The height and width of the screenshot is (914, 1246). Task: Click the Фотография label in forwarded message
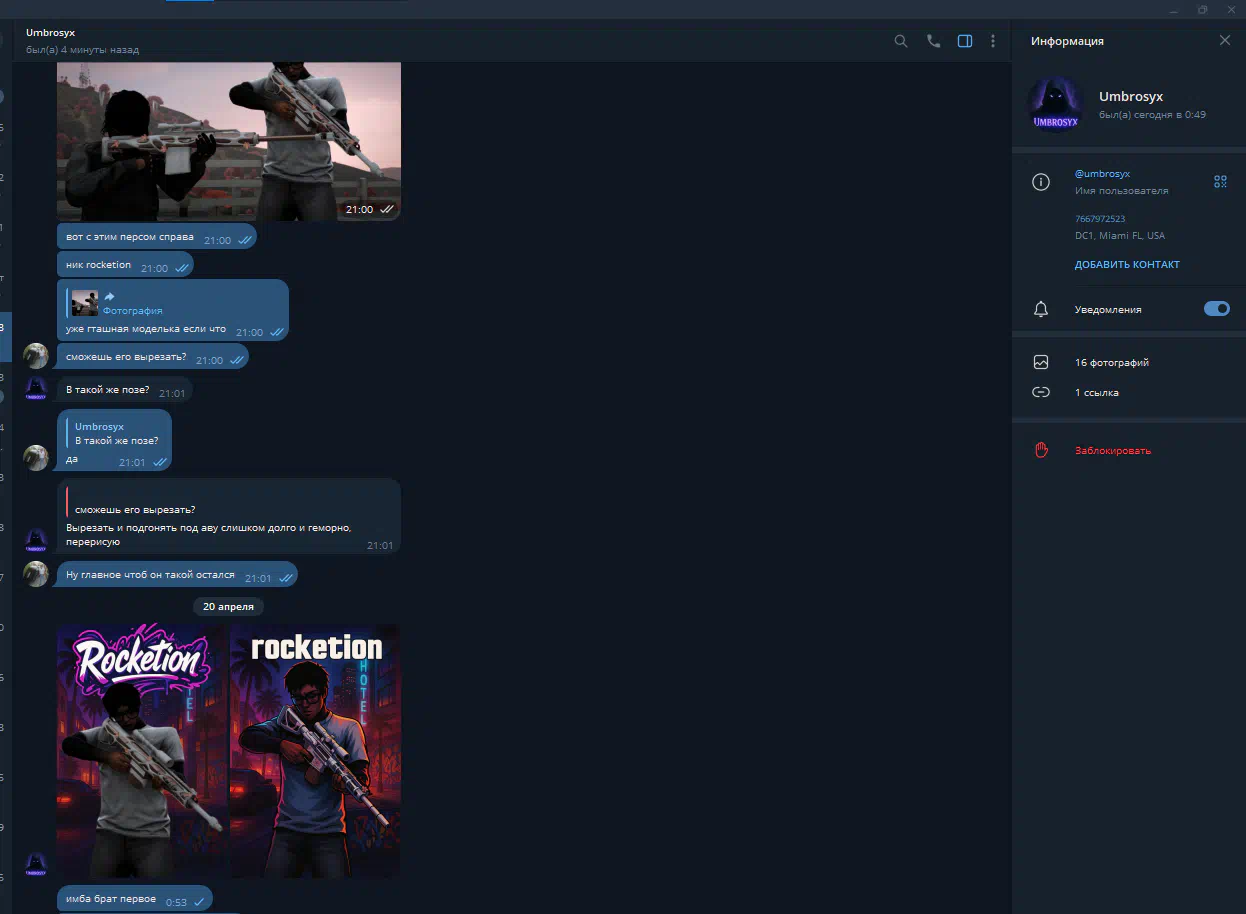pos(132,311)
